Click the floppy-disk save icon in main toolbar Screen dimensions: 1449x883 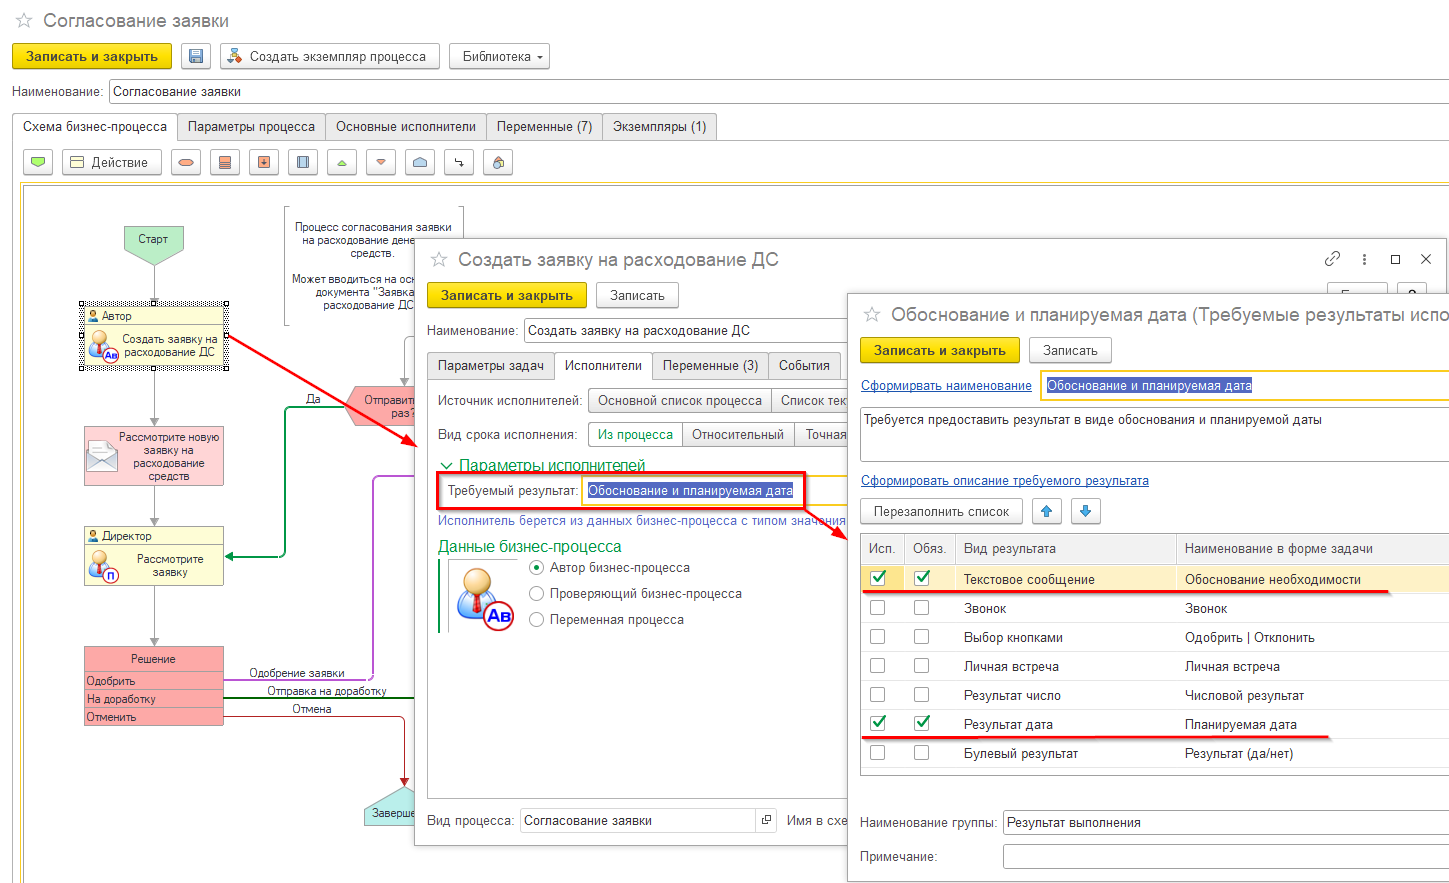[196, 57]
